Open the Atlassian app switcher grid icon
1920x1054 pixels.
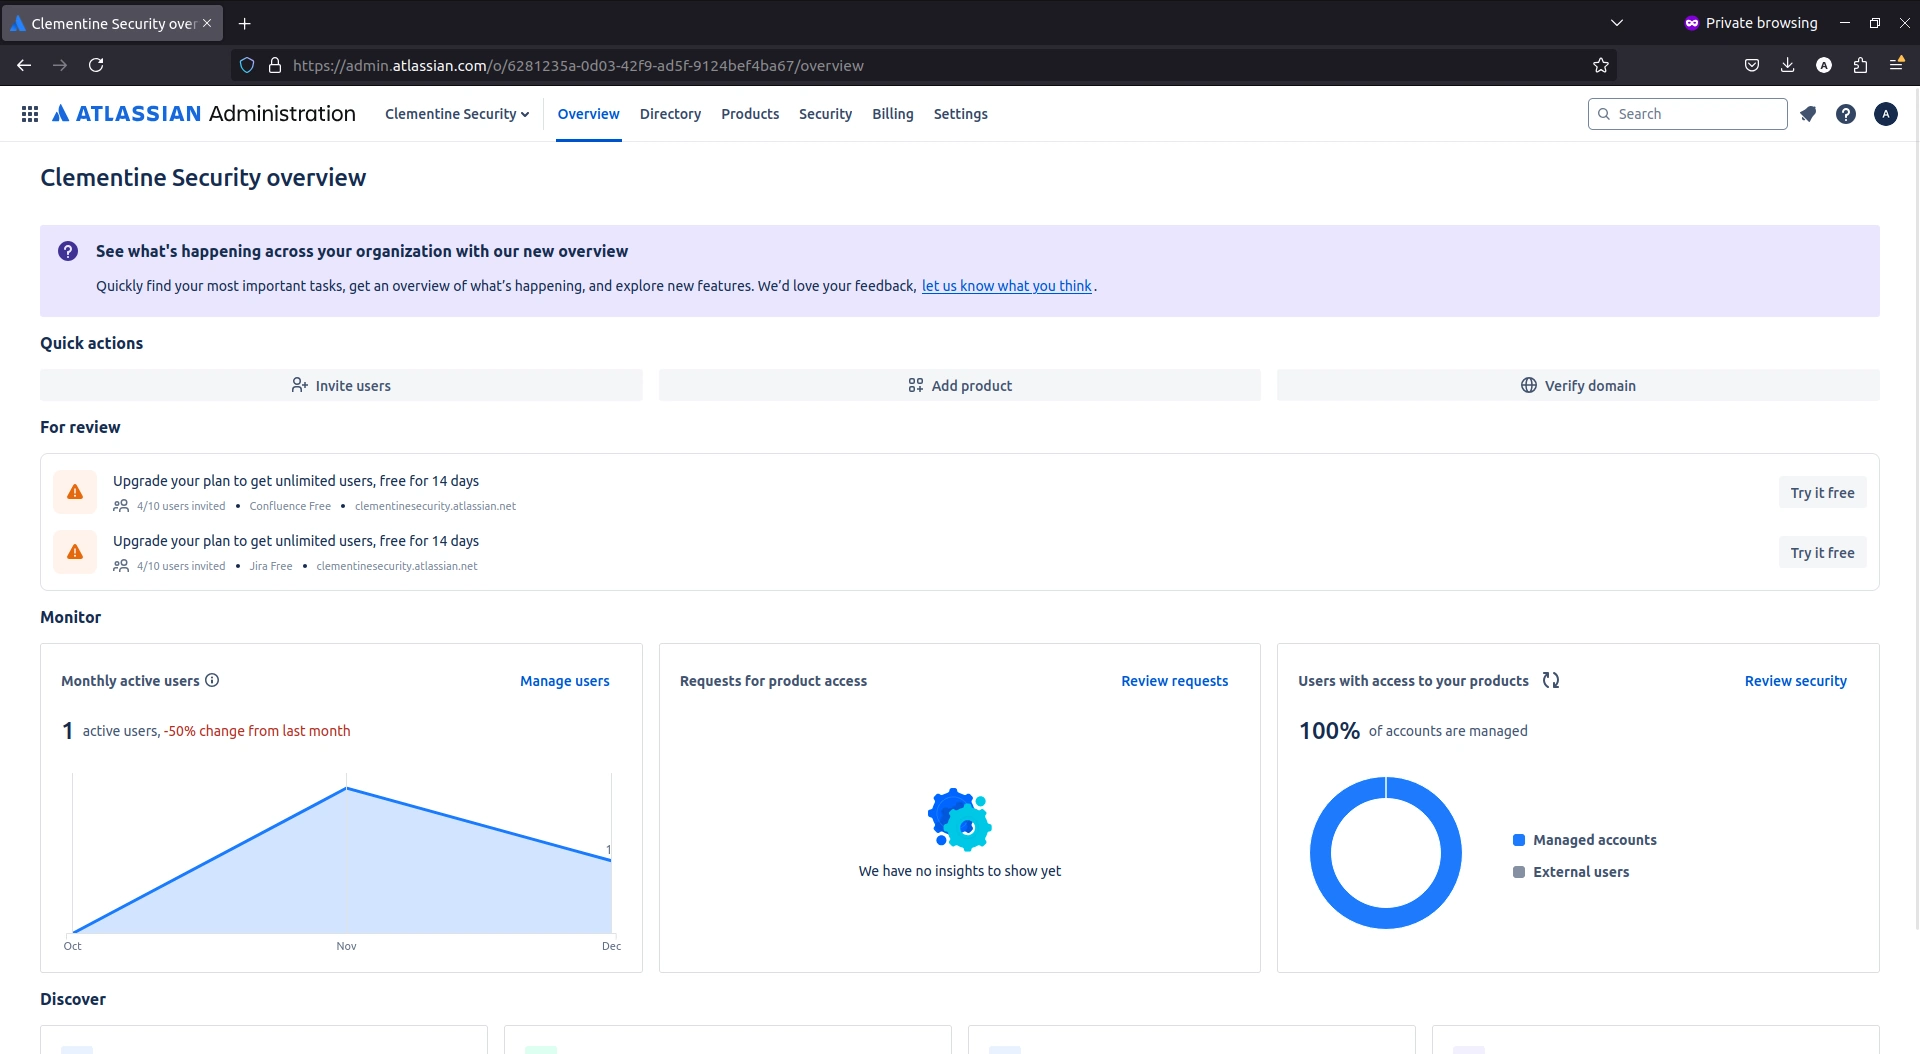30,114
